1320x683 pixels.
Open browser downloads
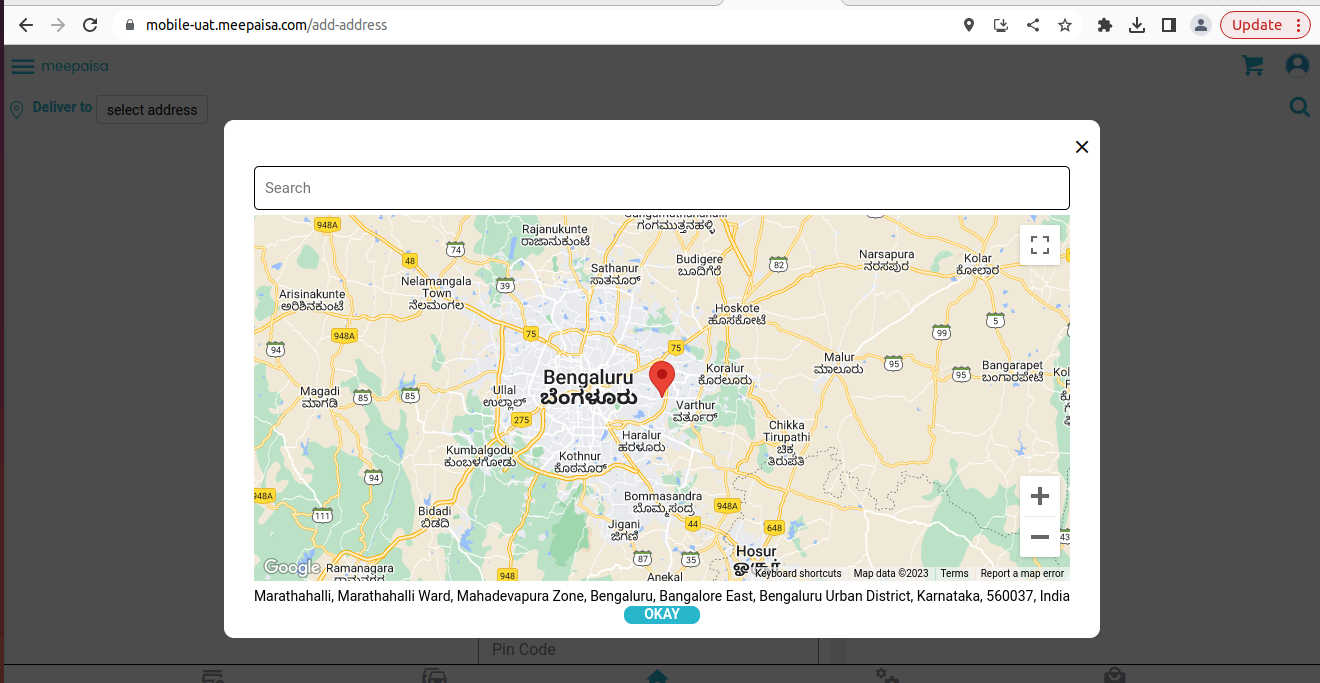pos(1136,25)
